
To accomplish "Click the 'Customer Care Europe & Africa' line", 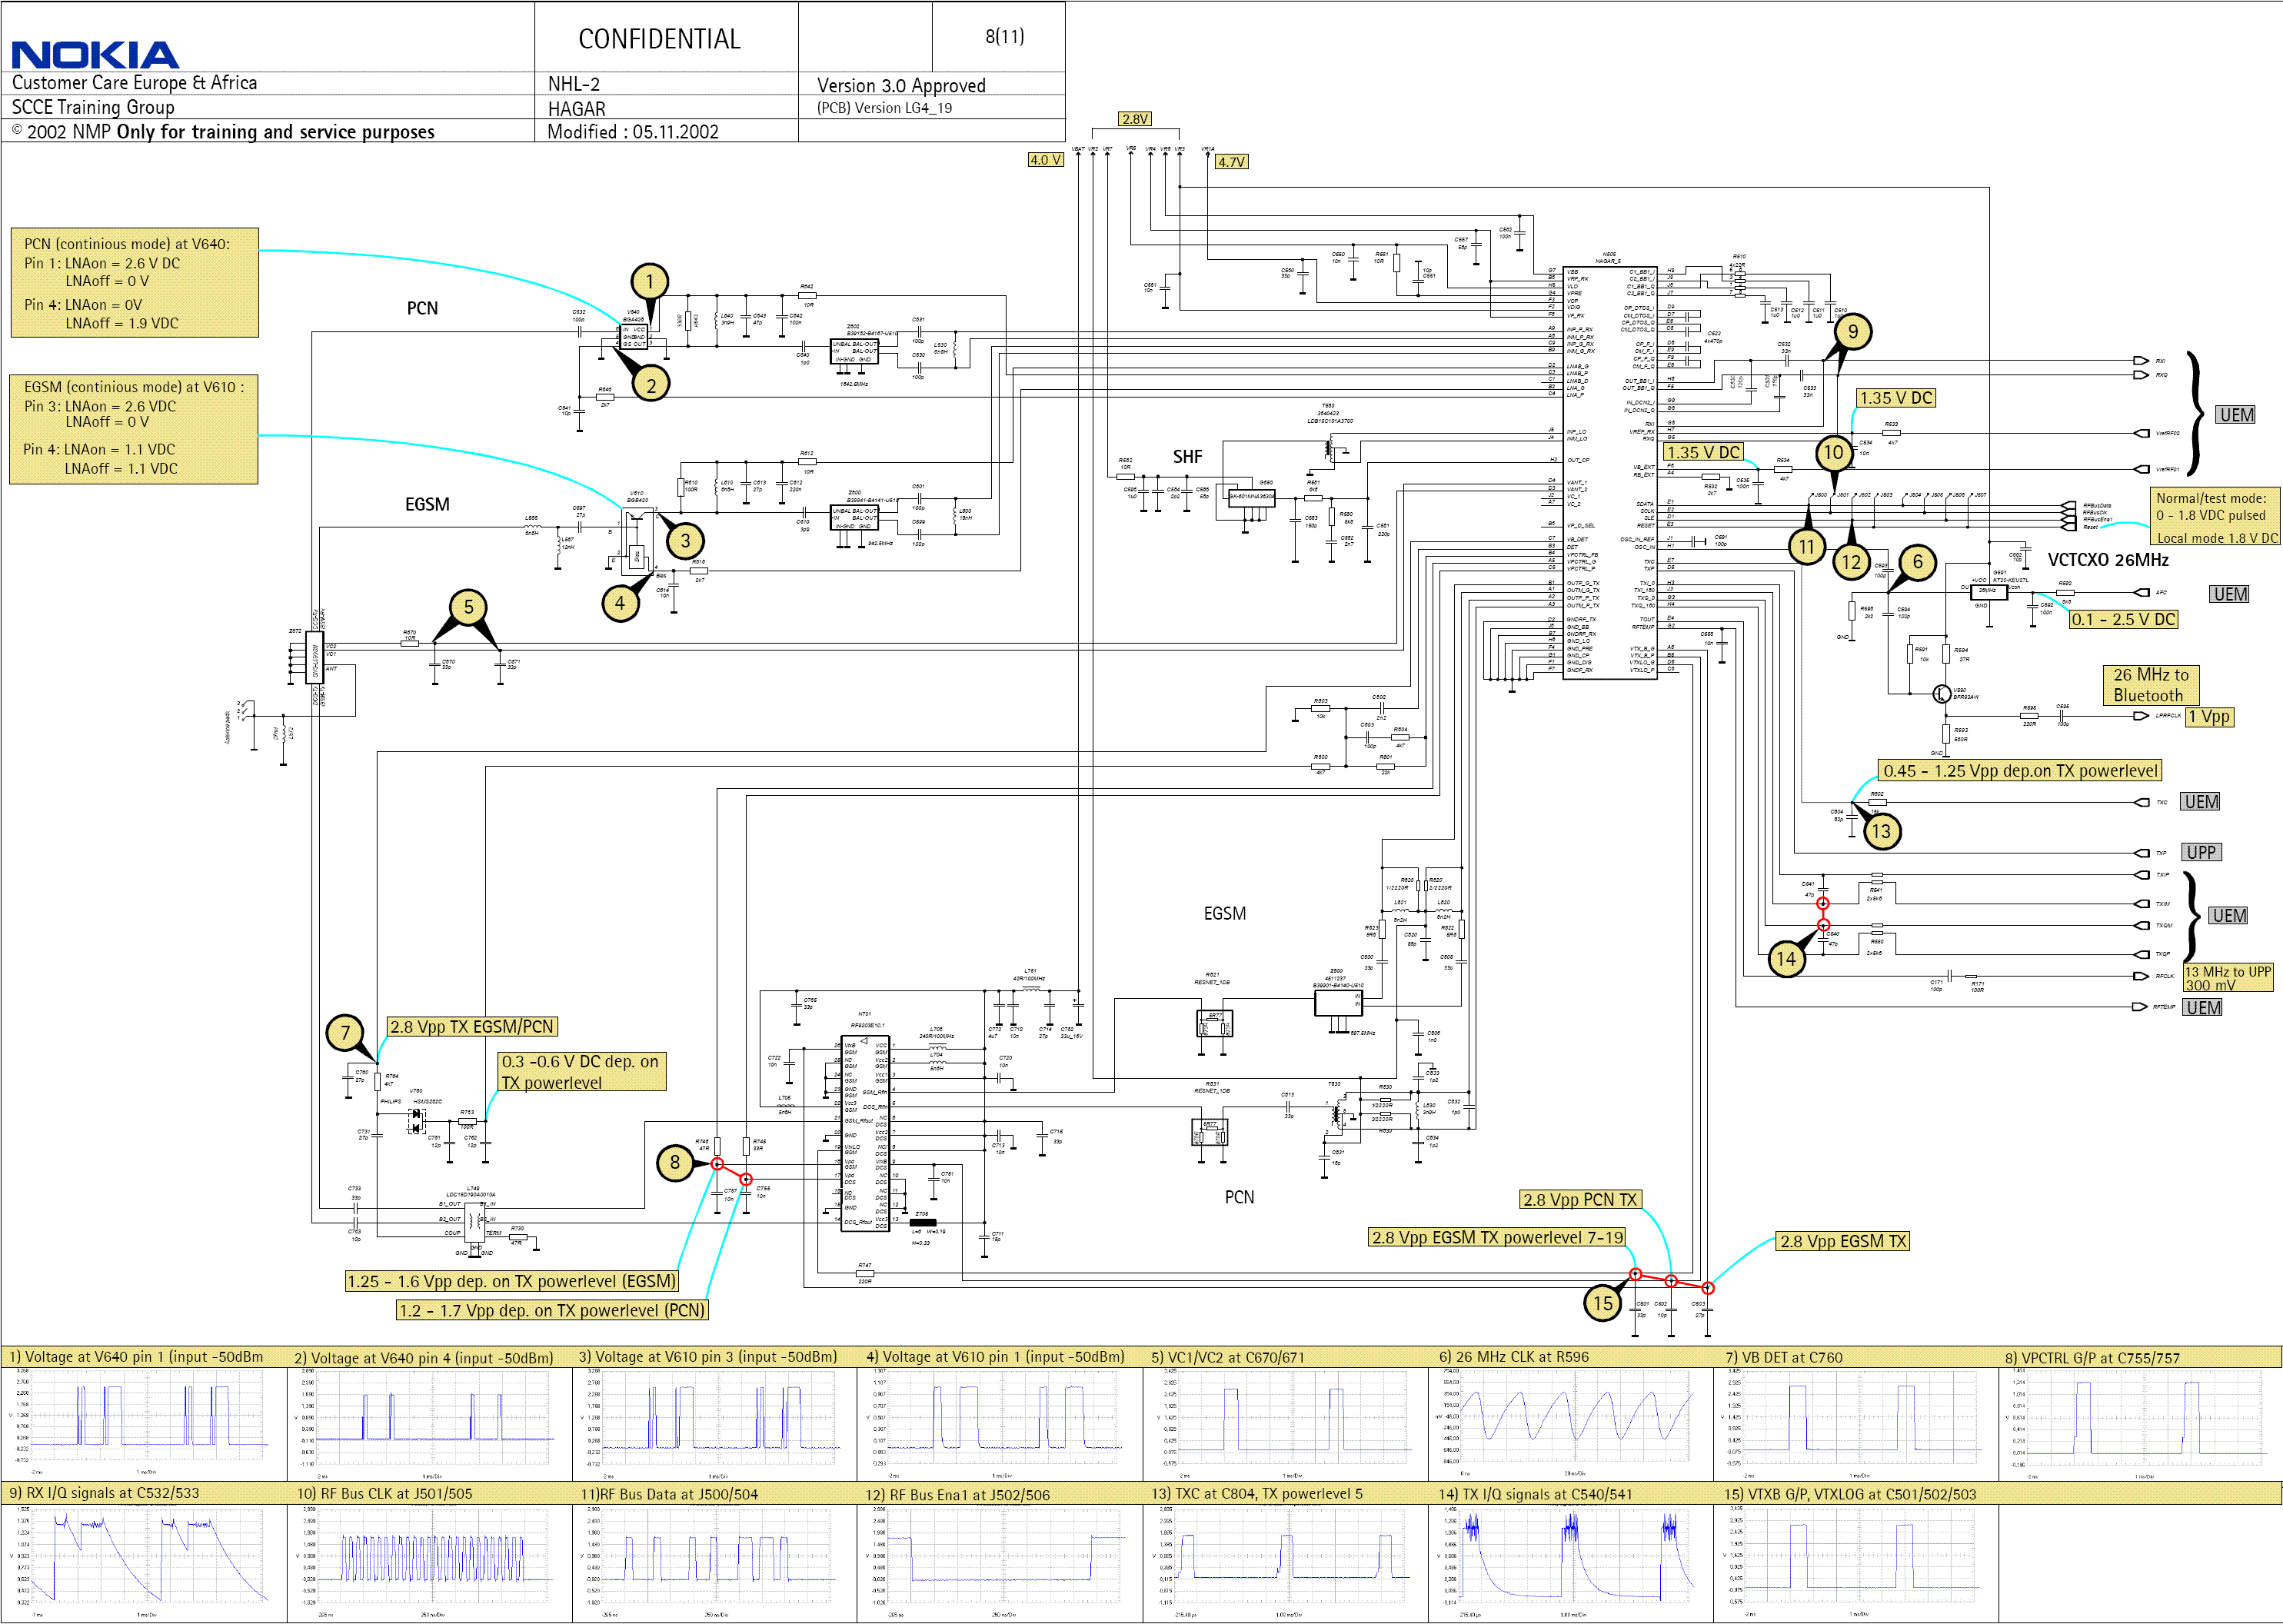I will [134, 83].
